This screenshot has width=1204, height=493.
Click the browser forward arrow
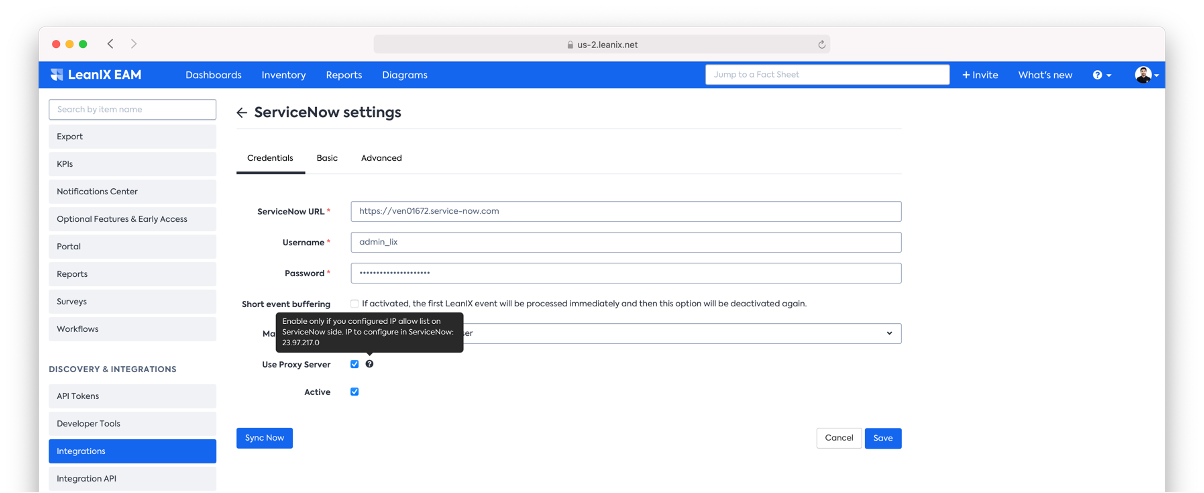[134, 44]
